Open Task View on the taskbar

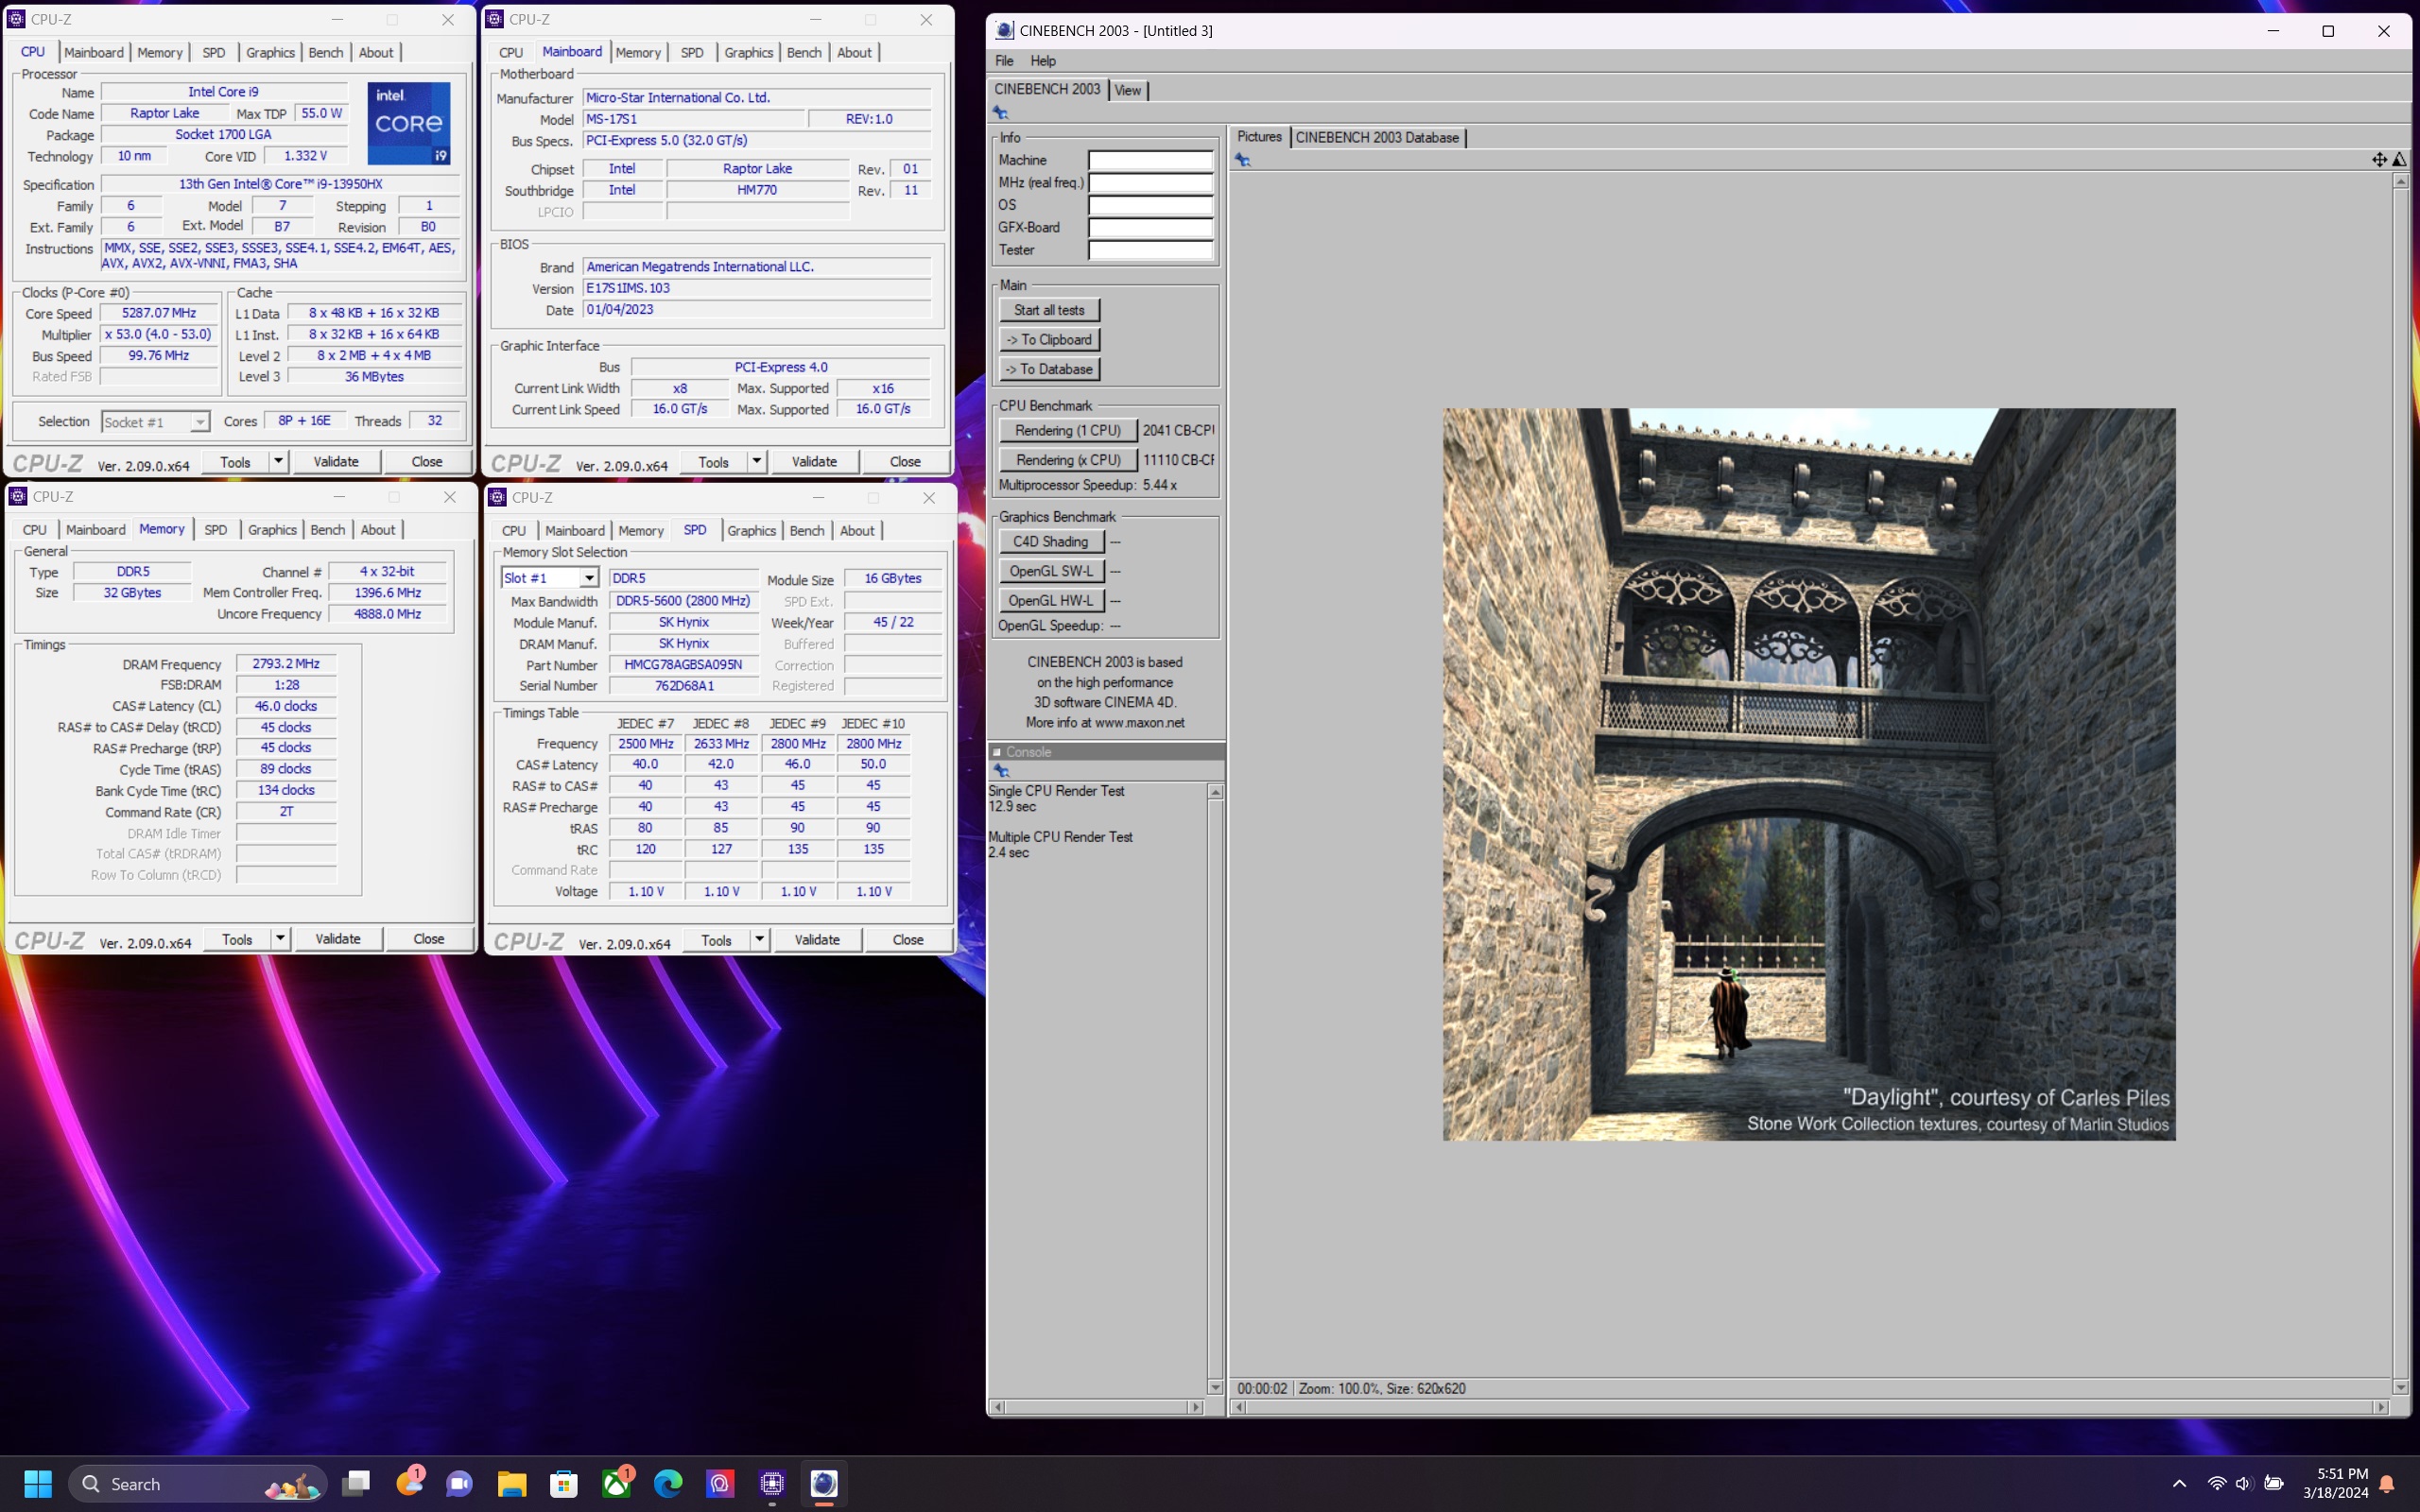(x=356, y=1483)
